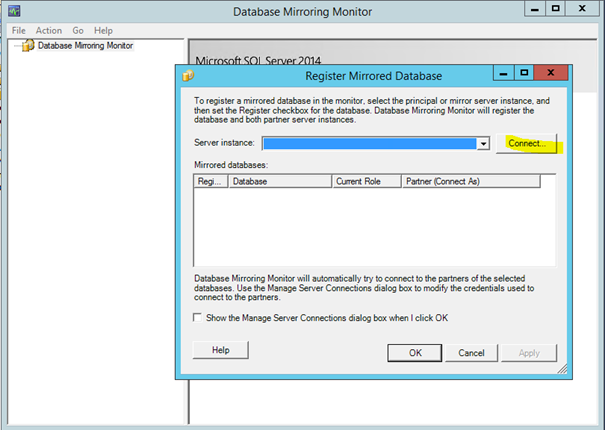Sort by the Current Role column header
This screenshot has width=605, height=430.
pos(365,182)
